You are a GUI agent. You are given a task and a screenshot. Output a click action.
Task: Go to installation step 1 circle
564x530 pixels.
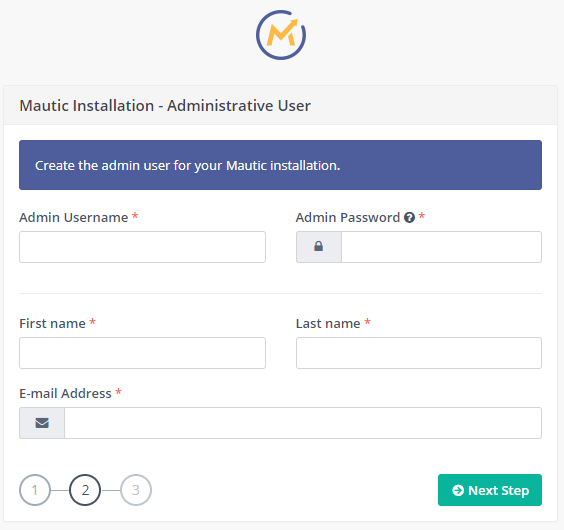pos(35,490)
